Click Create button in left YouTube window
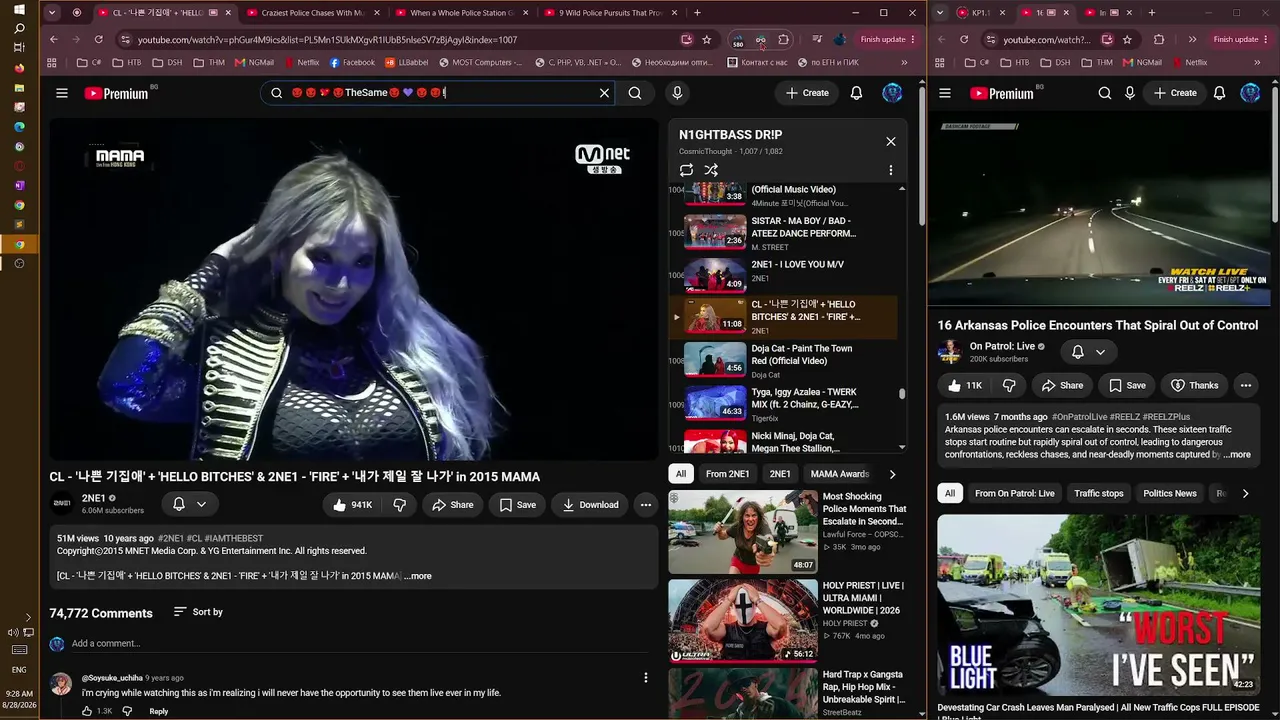This screenshot has width=1280, height=720. click(807, 93)
